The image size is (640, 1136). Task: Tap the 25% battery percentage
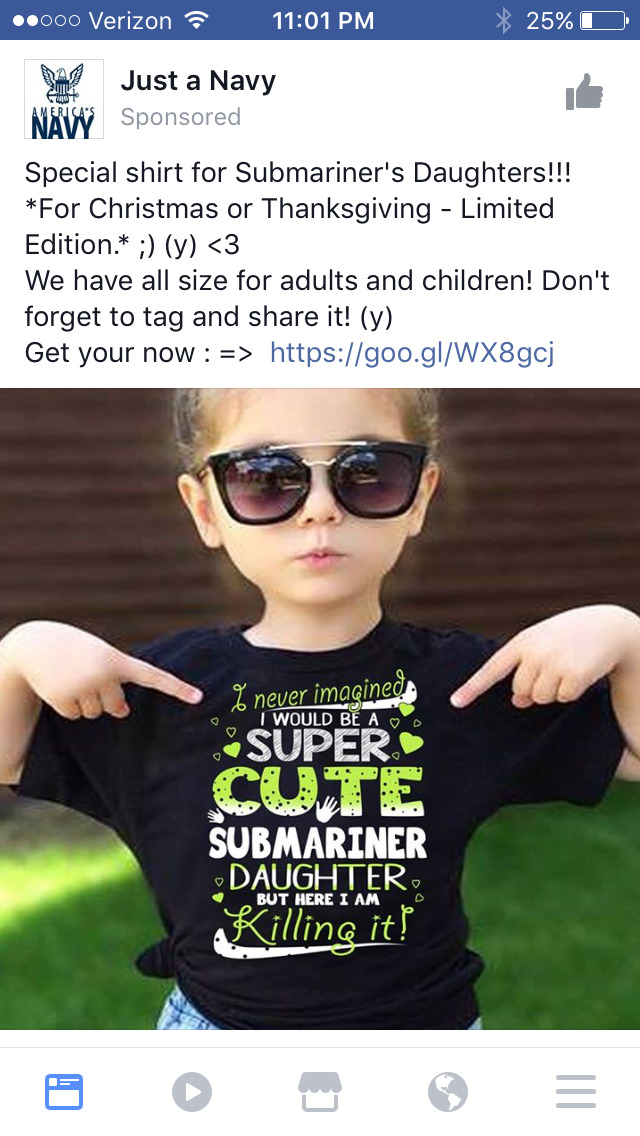pyautogui.click(x=549, y=20)
